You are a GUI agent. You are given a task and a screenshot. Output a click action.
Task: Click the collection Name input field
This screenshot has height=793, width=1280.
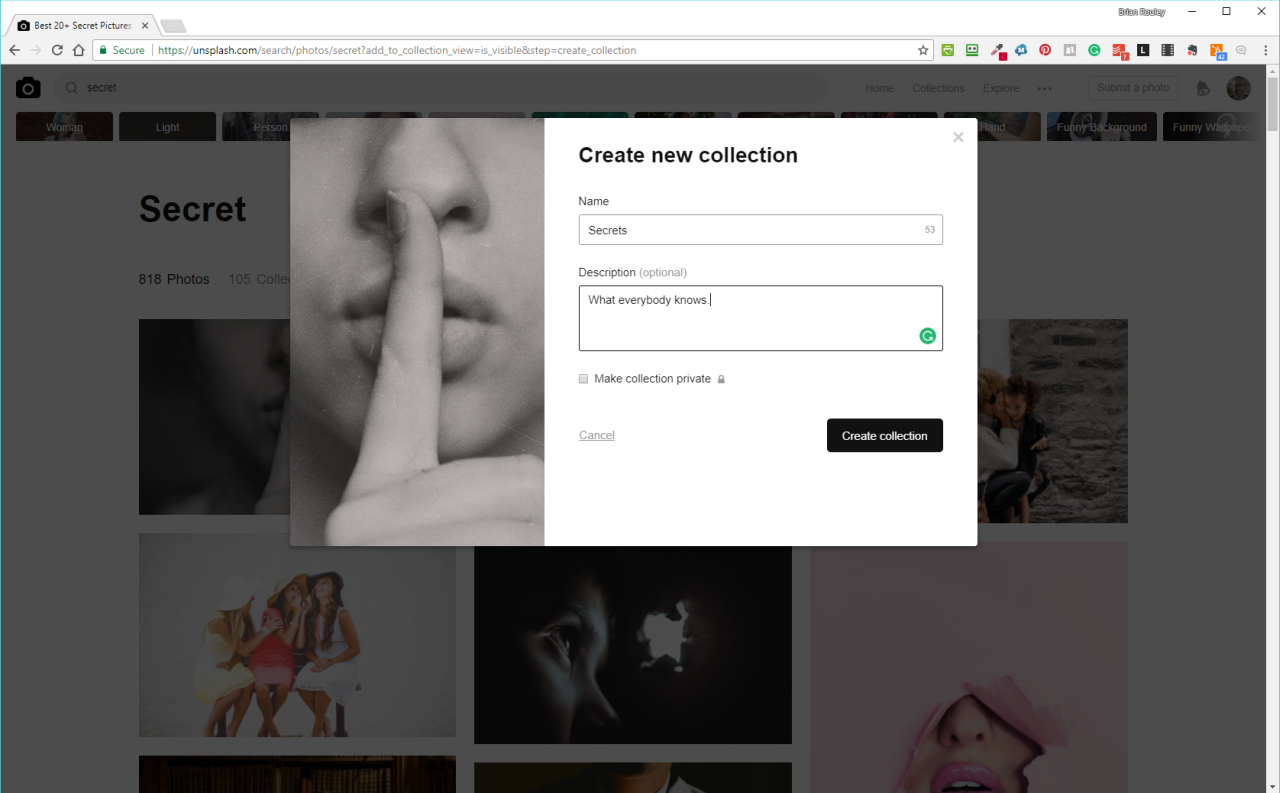point(760,230)
